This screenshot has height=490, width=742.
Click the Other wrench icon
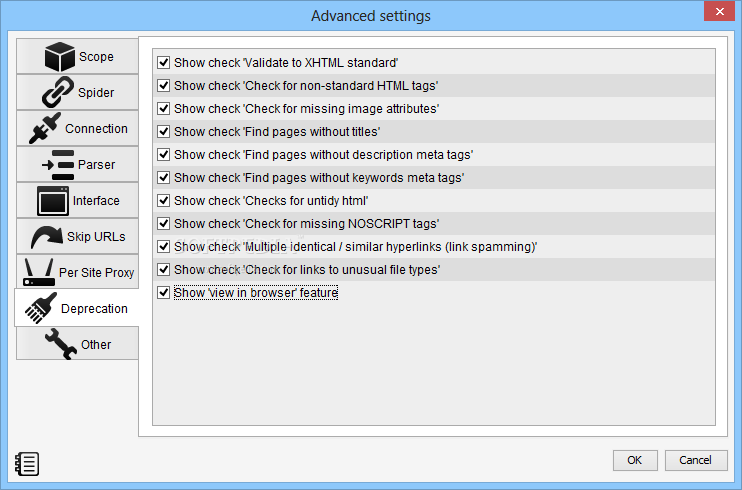point(61,344)
